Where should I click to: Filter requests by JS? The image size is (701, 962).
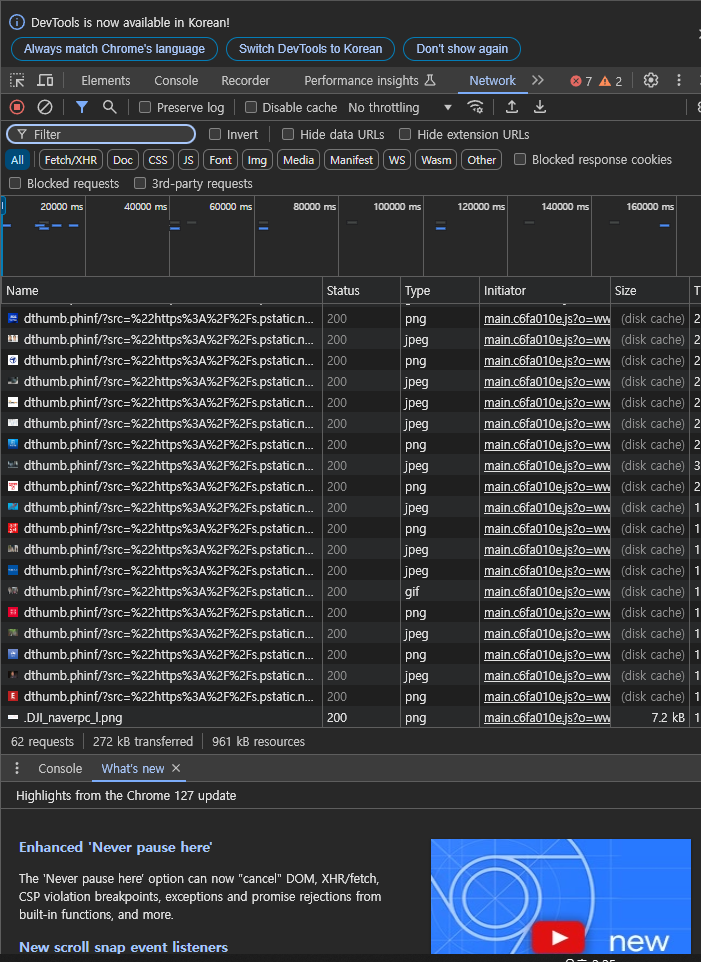[x=188, y=160]
